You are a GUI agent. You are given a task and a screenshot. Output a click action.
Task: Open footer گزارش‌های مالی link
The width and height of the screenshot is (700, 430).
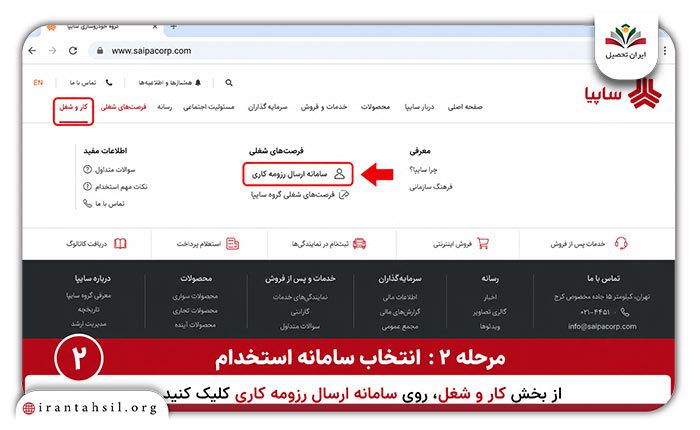[400, 312]
